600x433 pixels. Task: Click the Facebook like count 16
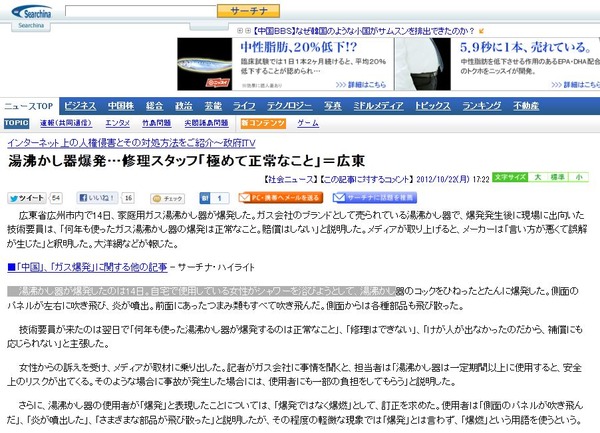coord(128,198)
